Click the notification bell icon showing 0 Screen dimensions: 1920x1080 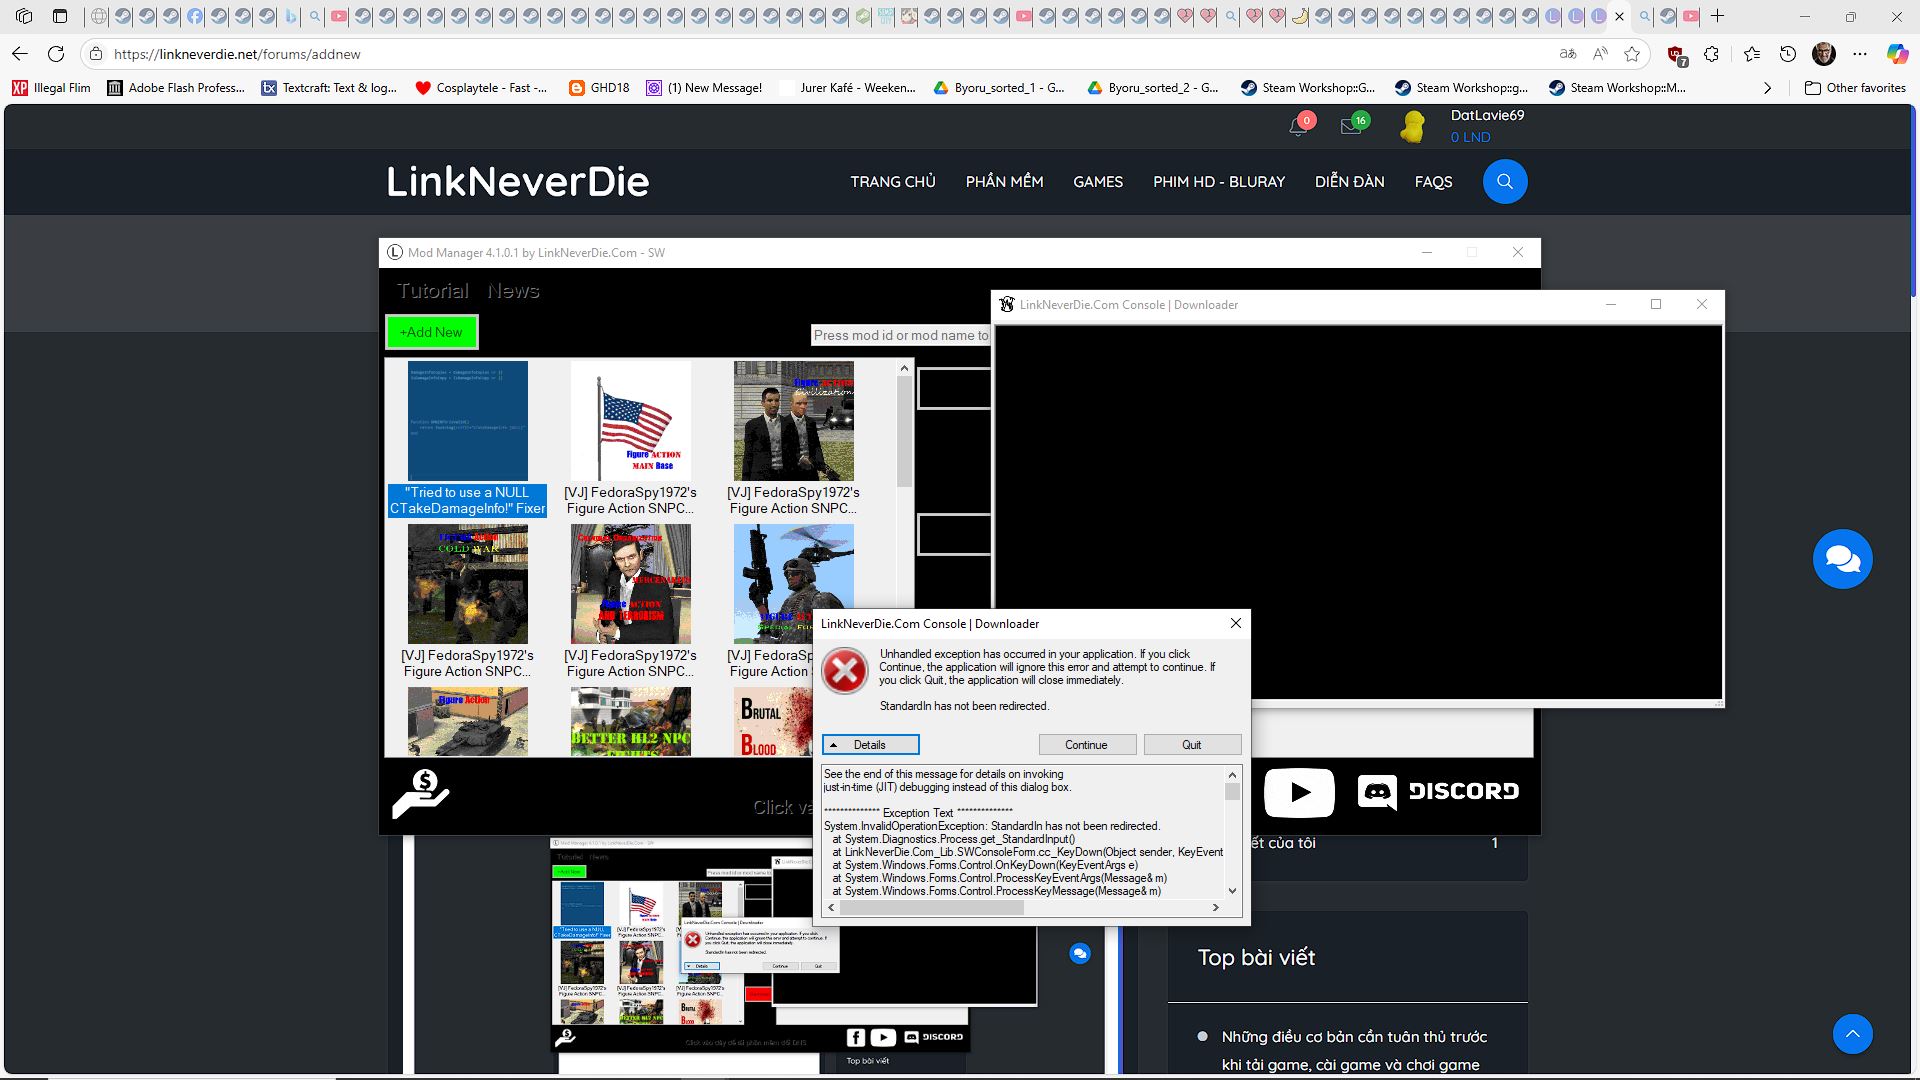pyautogui.click(x=1297, y=127)
